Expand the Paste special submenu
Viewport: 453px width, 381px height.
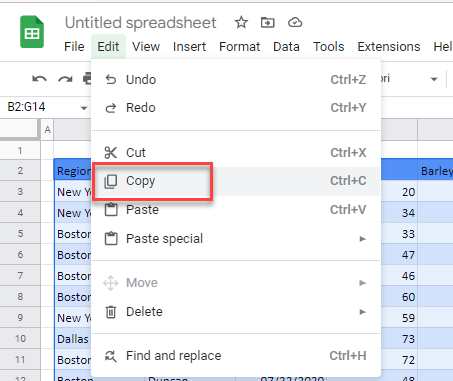[x=236, y=239]
